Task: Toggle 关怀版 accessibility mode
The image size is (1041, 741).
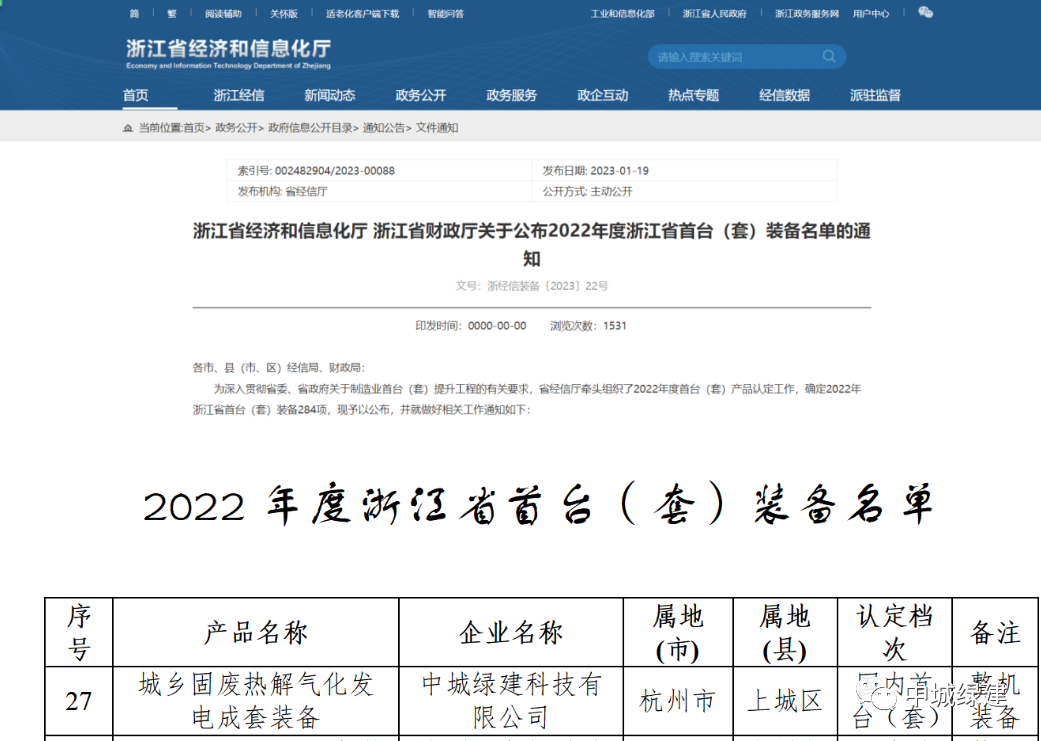Action: 283,14
